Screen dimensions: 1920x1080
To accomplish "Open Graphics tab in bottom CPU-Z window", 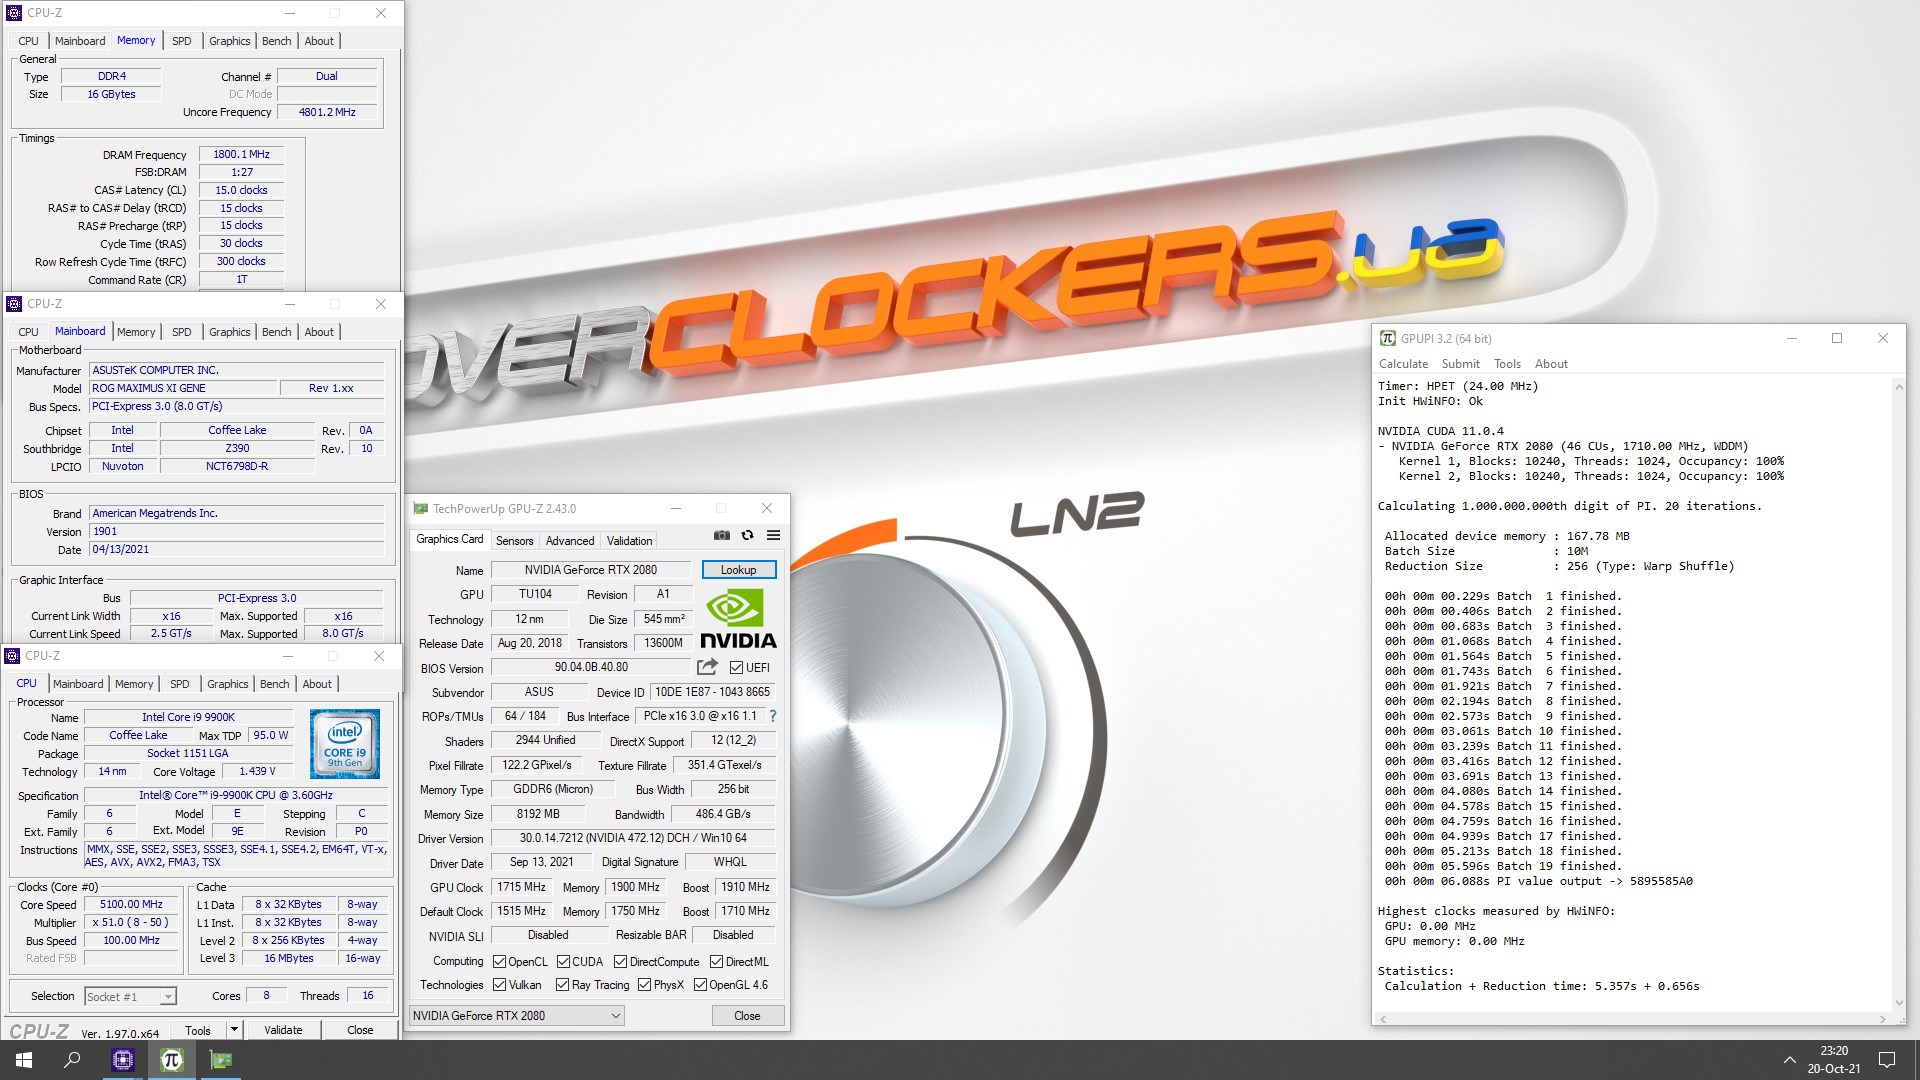I will point(228,684).
